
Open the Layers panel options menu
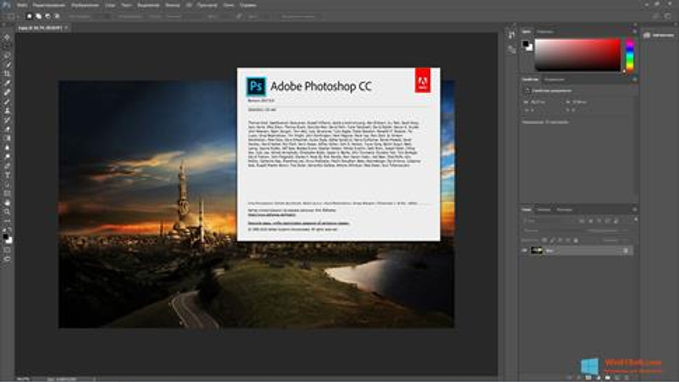pyautogui.click(x=634, y=210)
